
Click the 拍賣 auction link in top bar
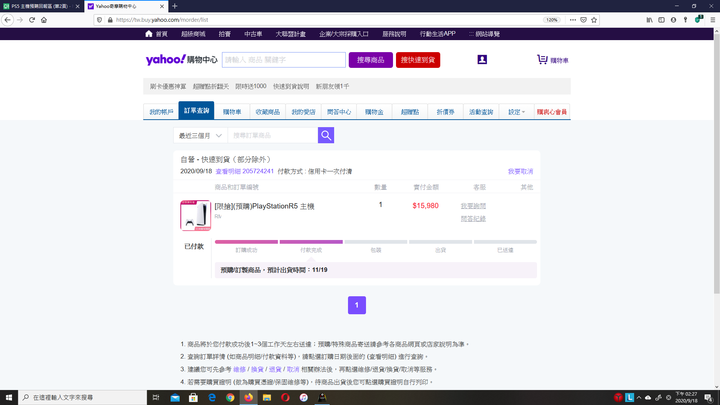225,34
